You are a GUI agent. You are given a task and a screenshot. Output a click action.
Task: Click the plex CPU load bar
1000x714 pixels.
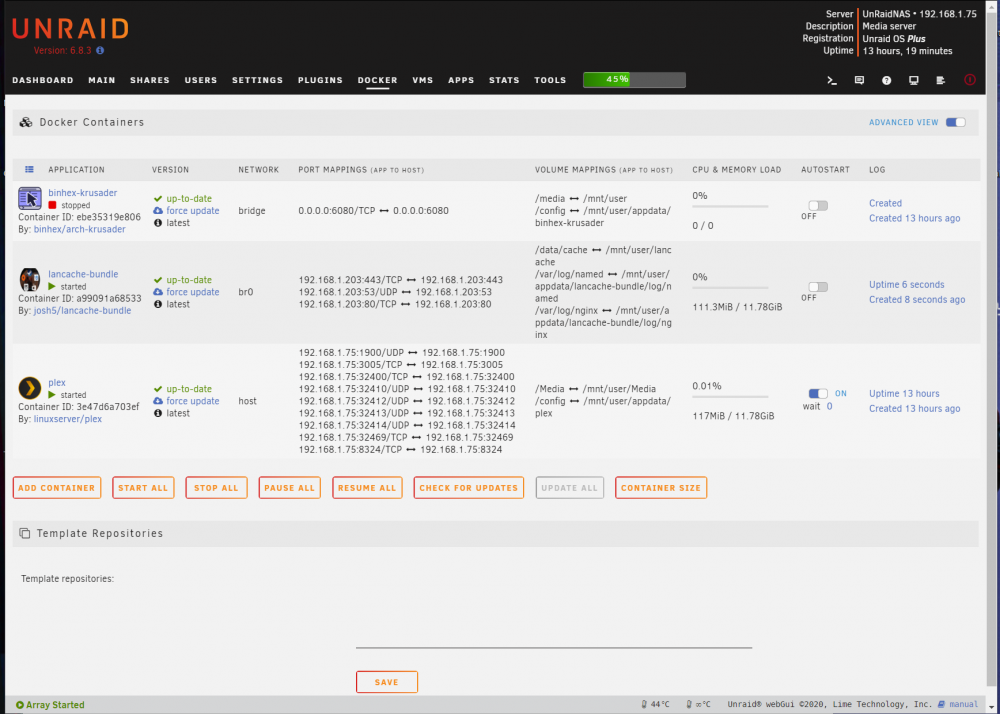[x=730, y=397]
